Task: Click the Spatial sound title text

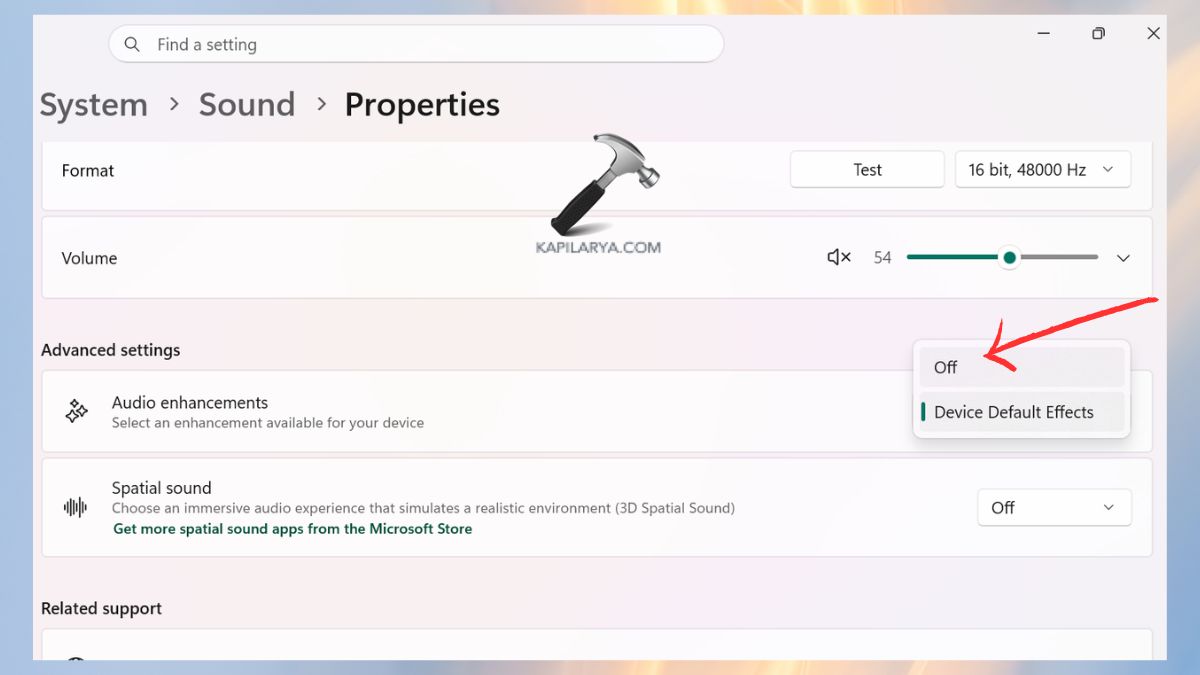Action: click(162, 488)
